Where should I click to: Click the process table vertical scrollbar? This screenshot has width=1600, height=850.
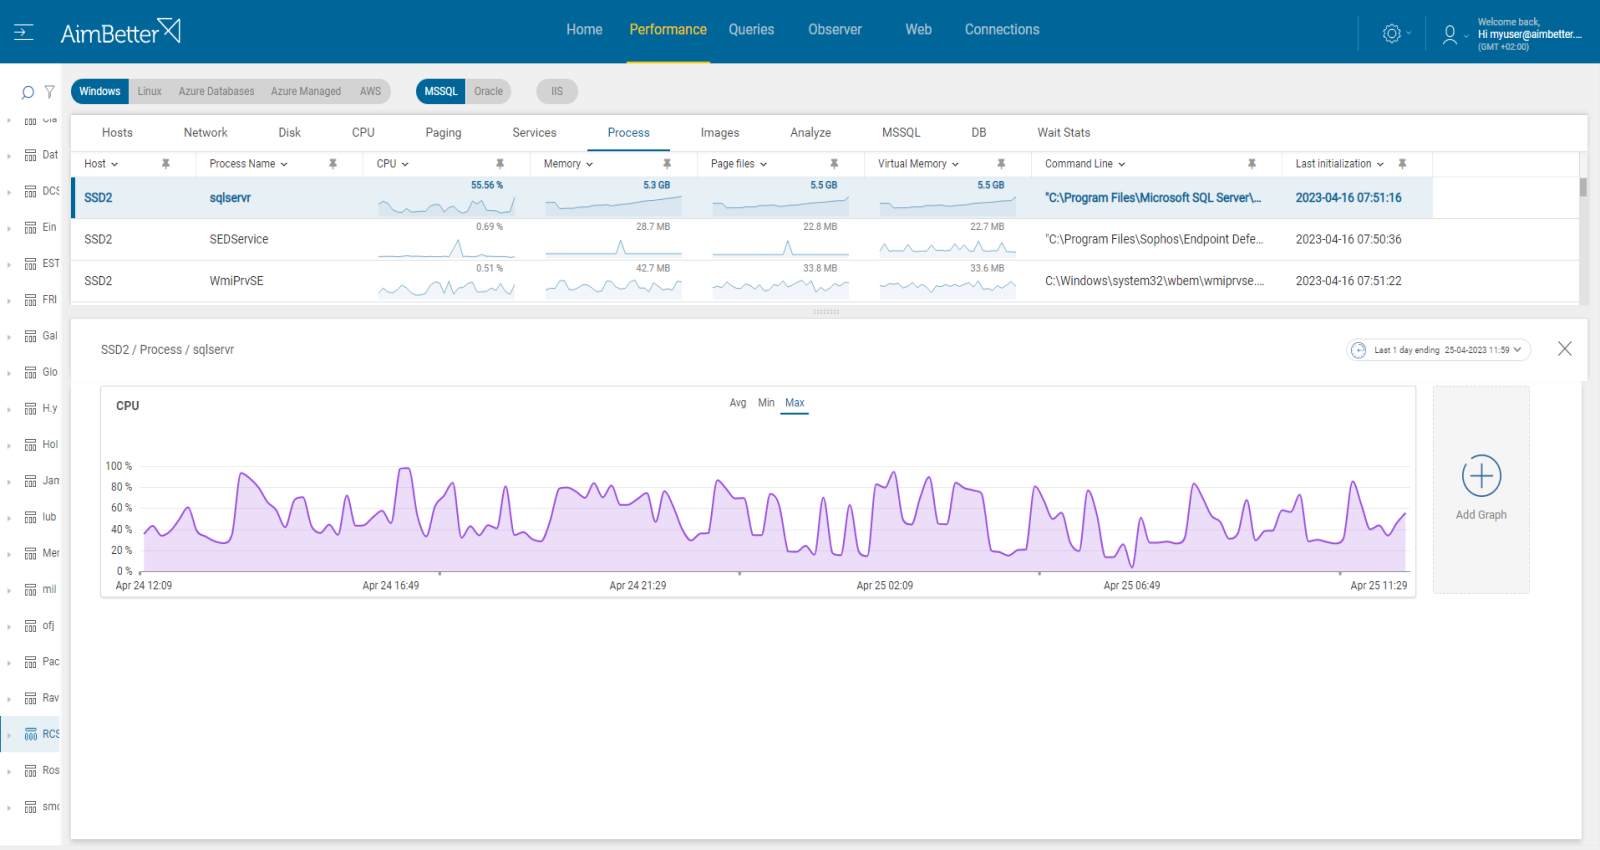(1583, 188)
